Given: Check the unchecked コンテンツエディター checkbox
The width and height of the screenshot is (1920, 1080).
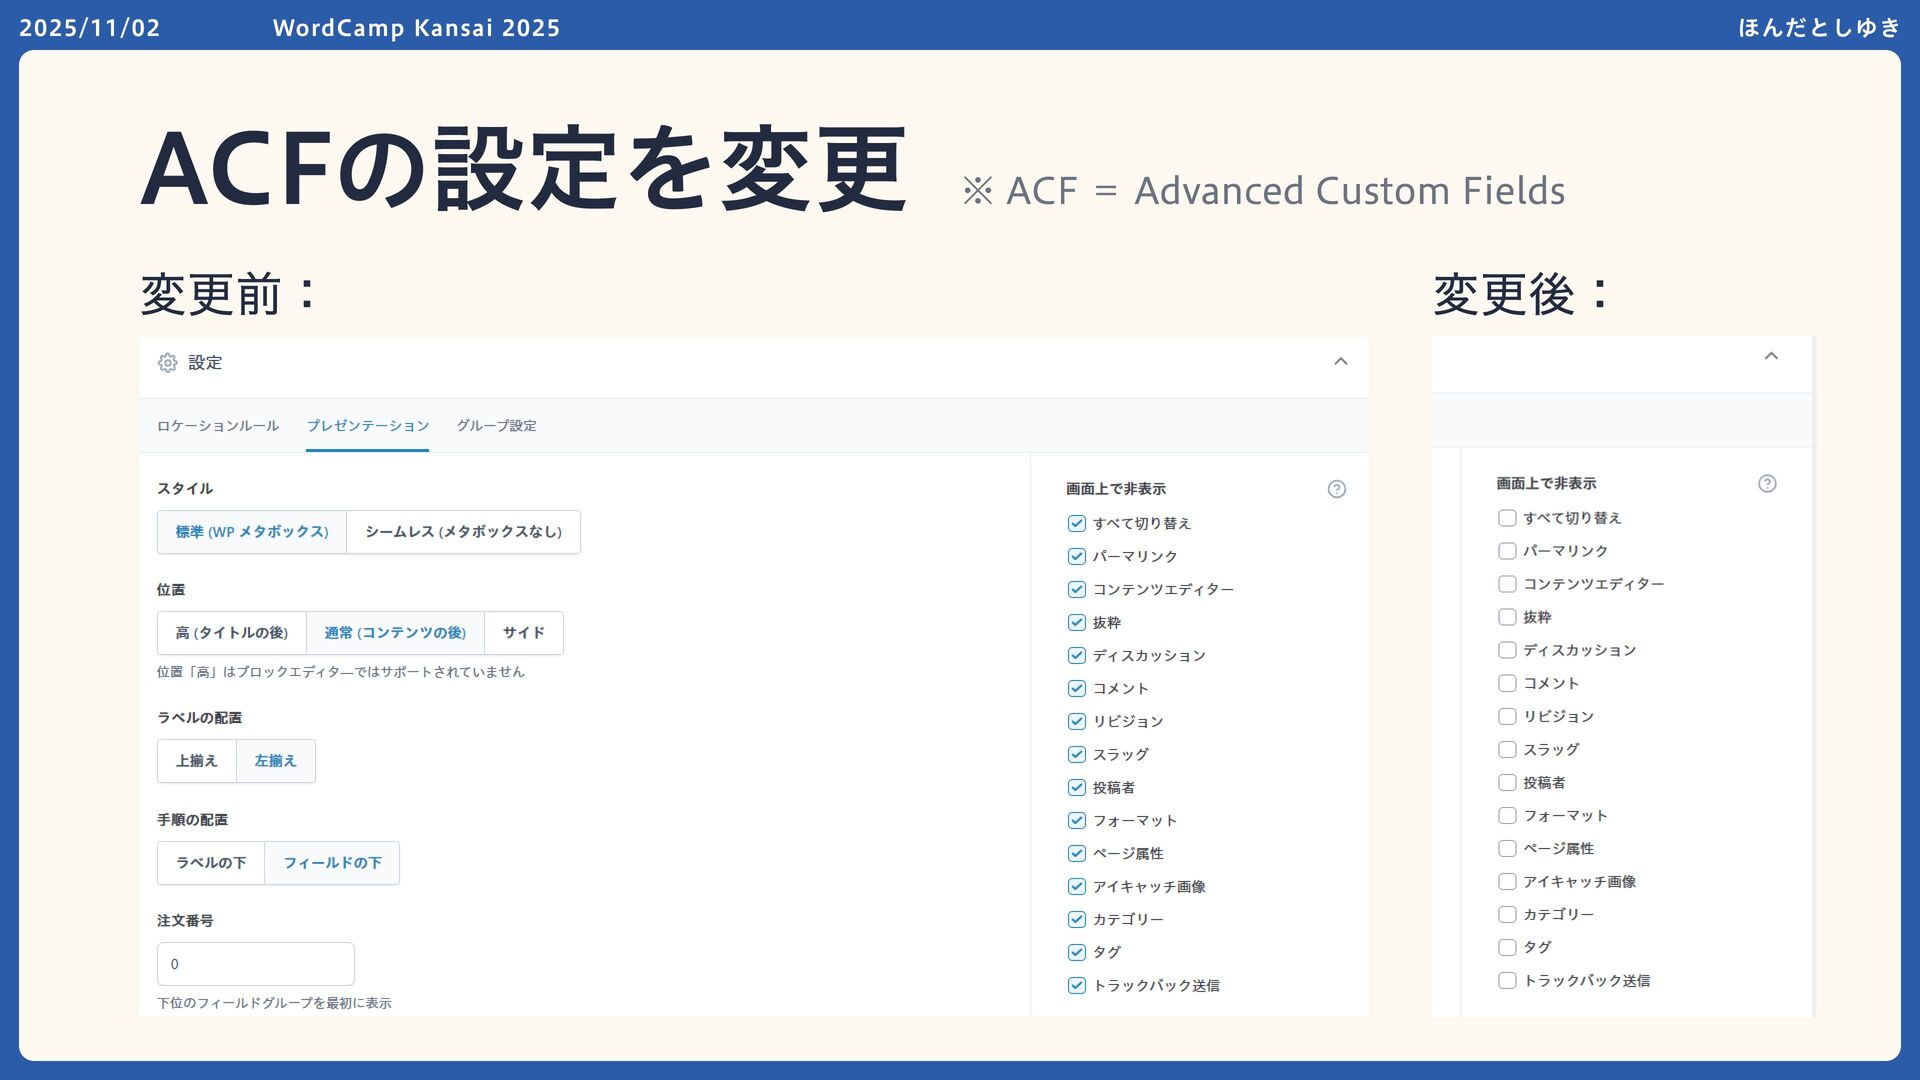Looking at the screenshot, I should tap(1507, 584).
